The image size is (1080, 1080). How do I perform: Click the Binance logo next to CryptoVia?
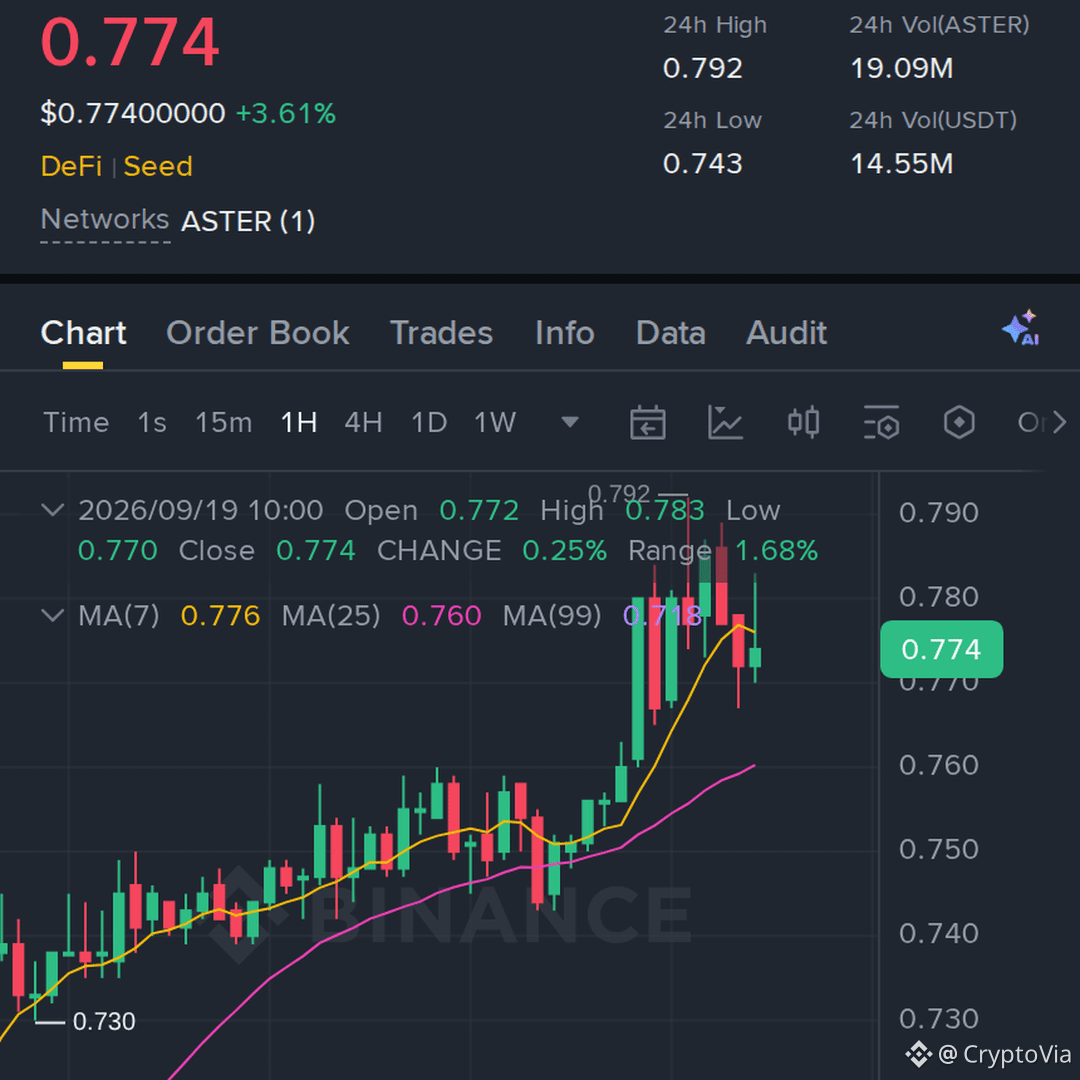pyautogui.click(x=918, y=1054)
